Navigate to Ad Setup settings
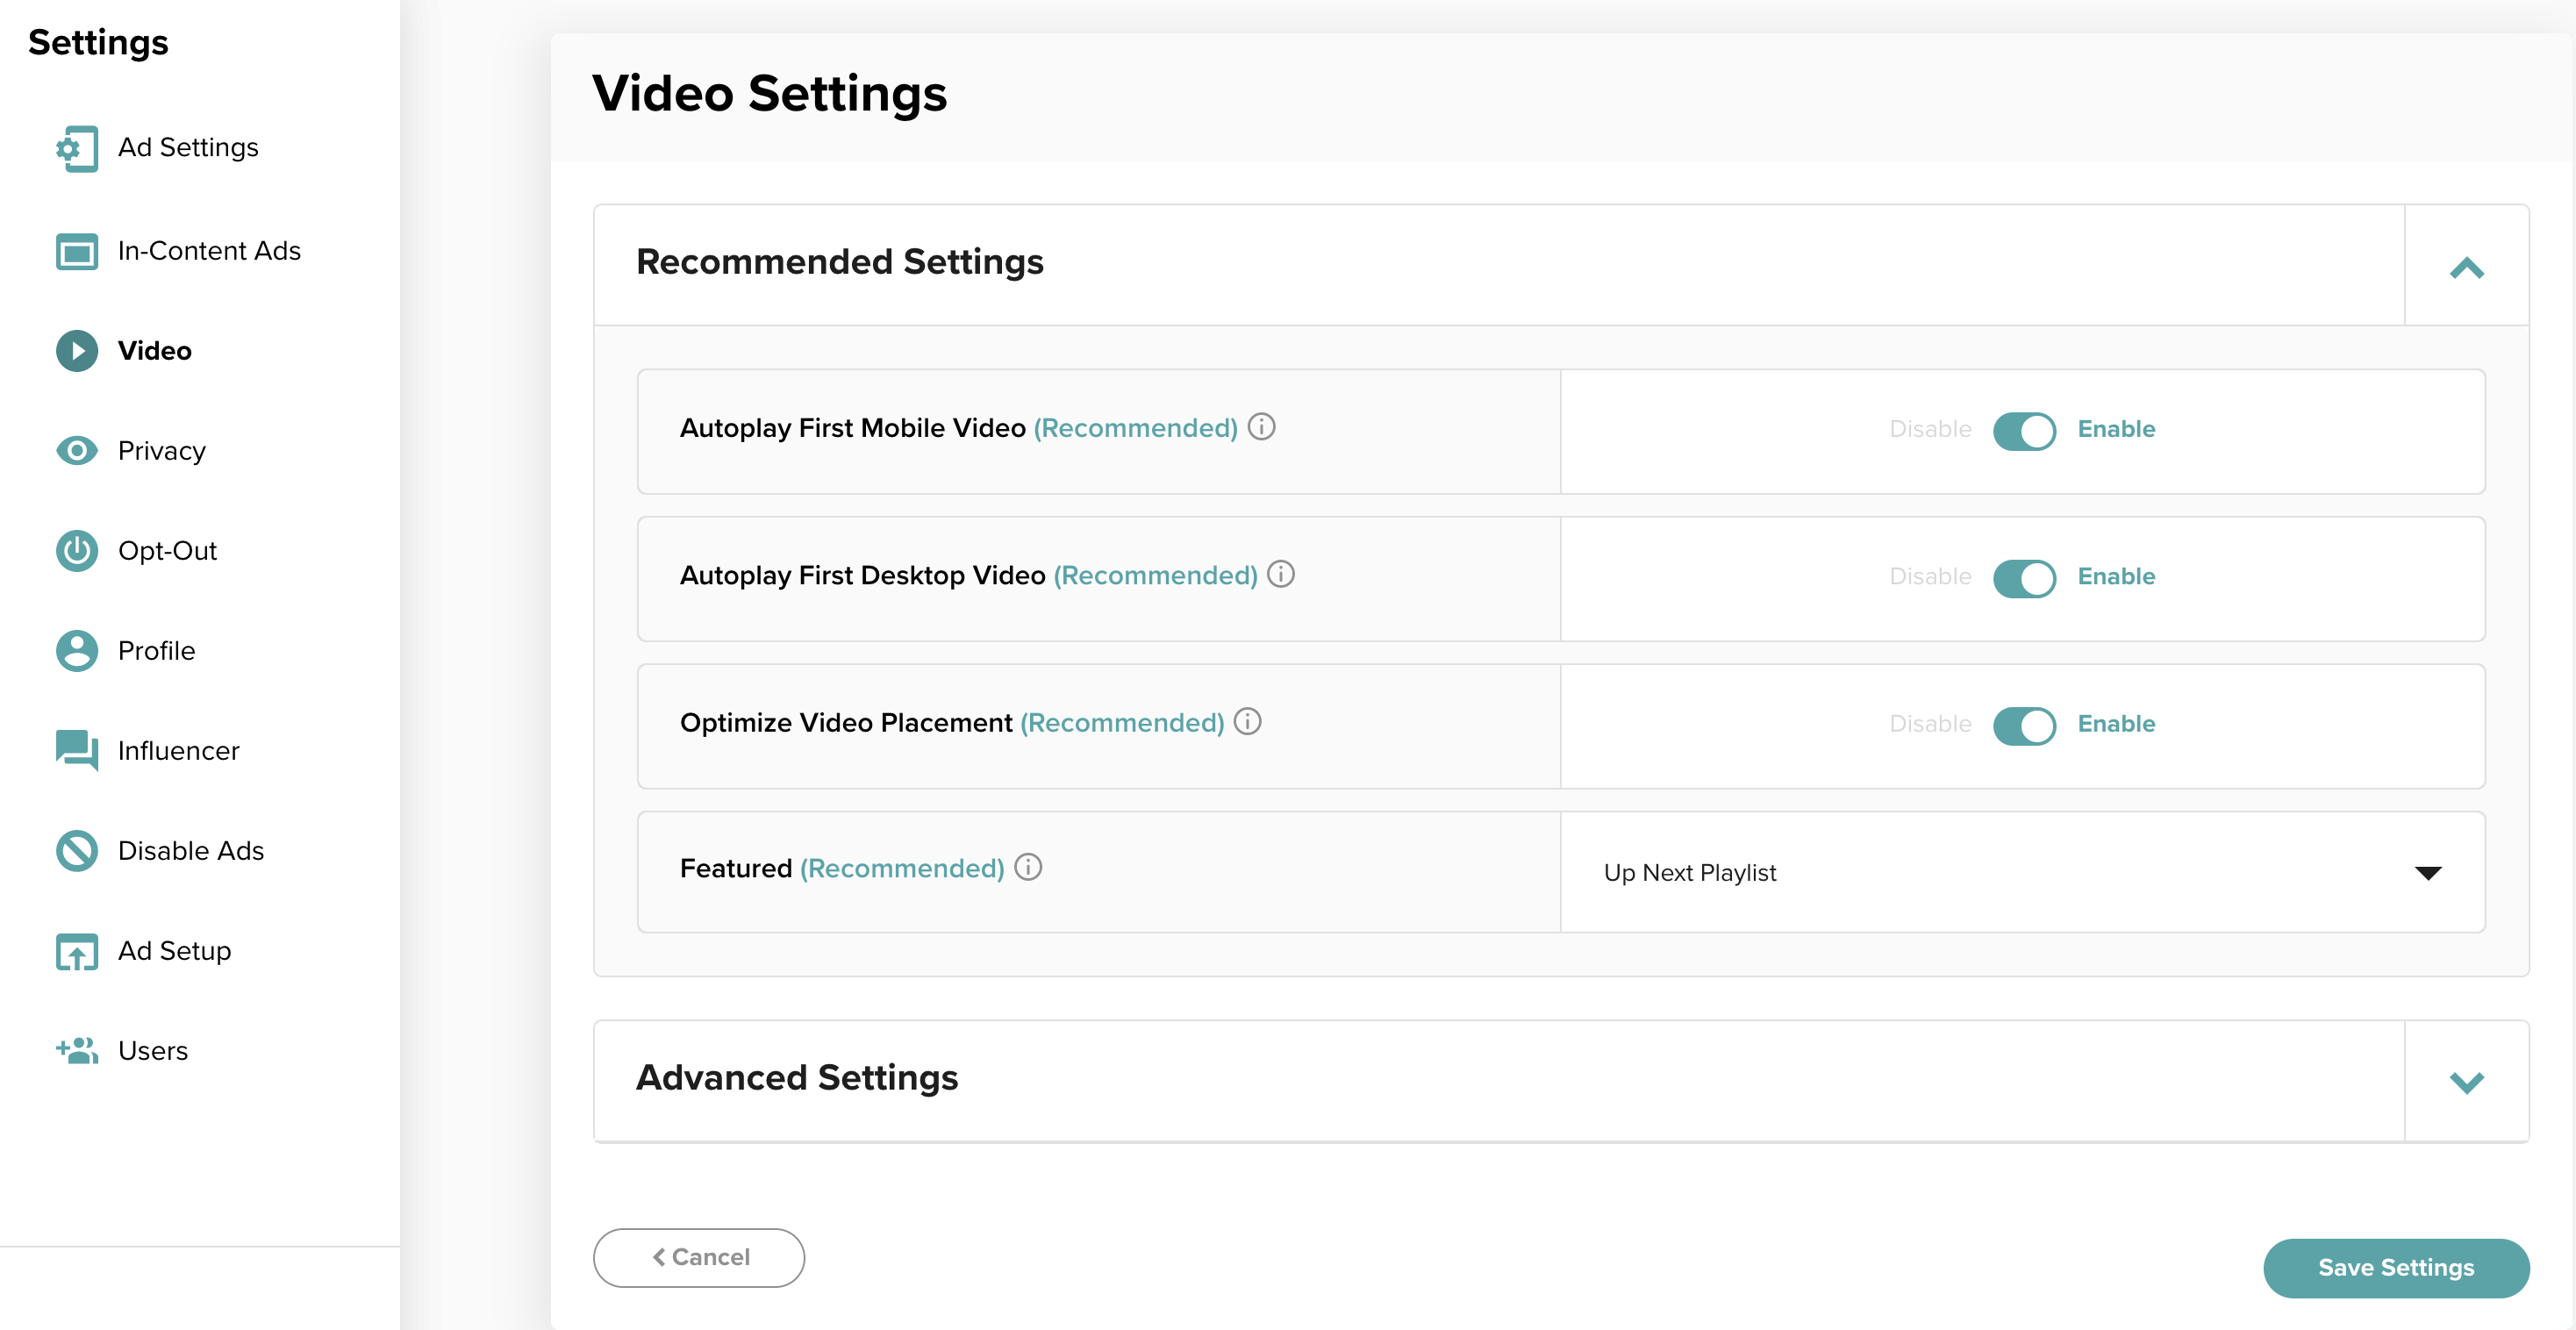 tap(173, 950)
